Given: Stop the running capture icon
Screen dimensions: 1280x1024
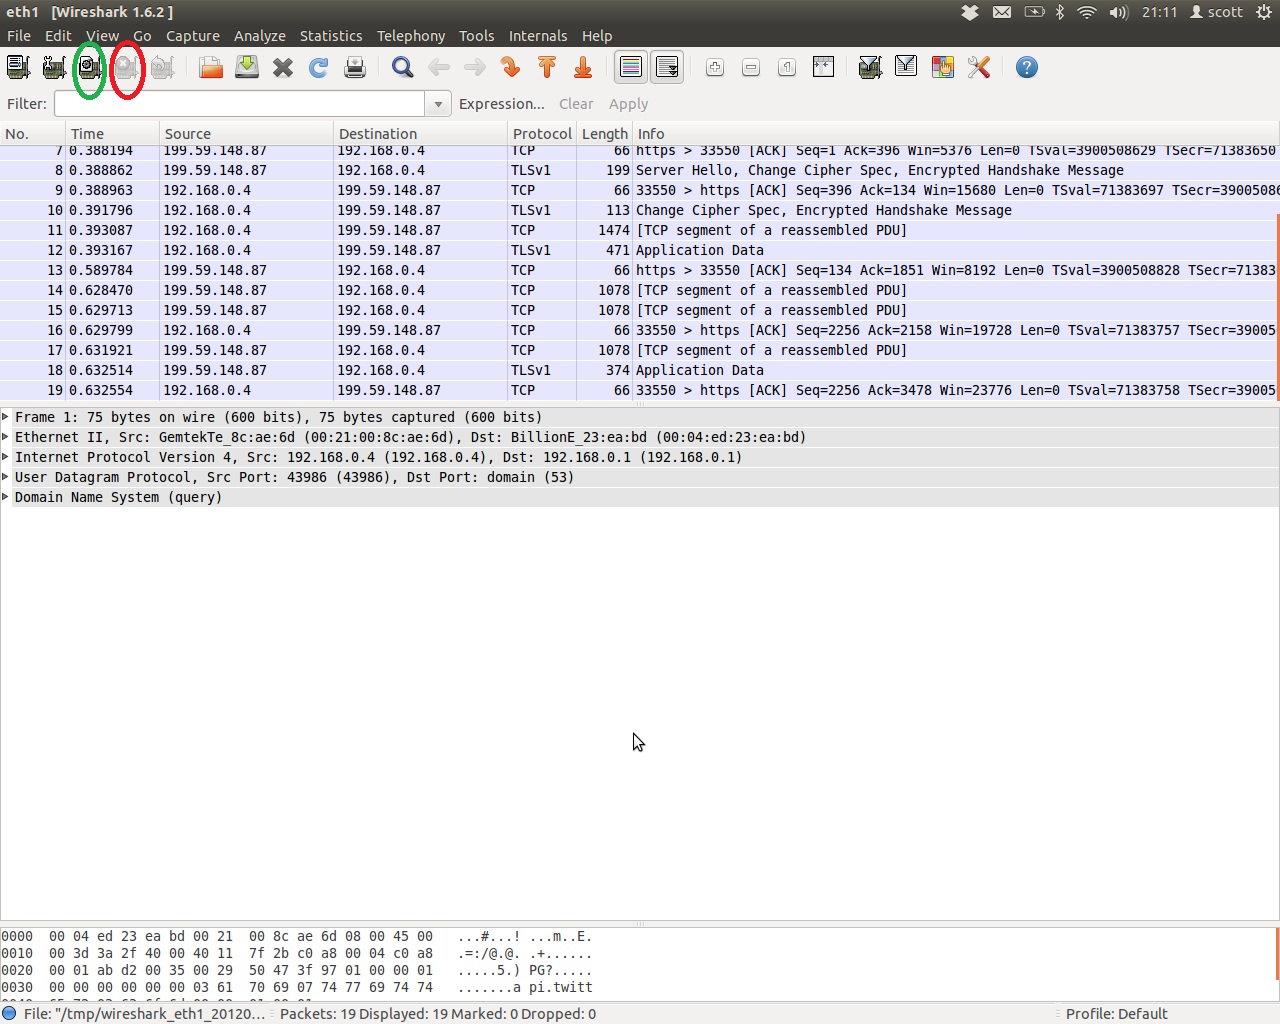Looking at the screenshot, I should tap(126, 67).
